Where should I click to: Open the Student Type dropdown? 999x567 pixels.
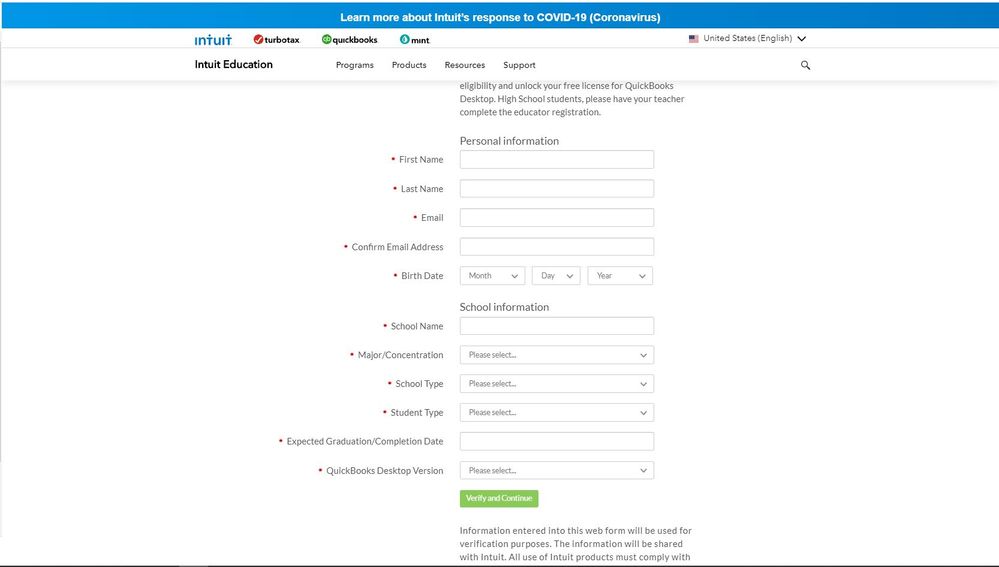click(557, 412)
